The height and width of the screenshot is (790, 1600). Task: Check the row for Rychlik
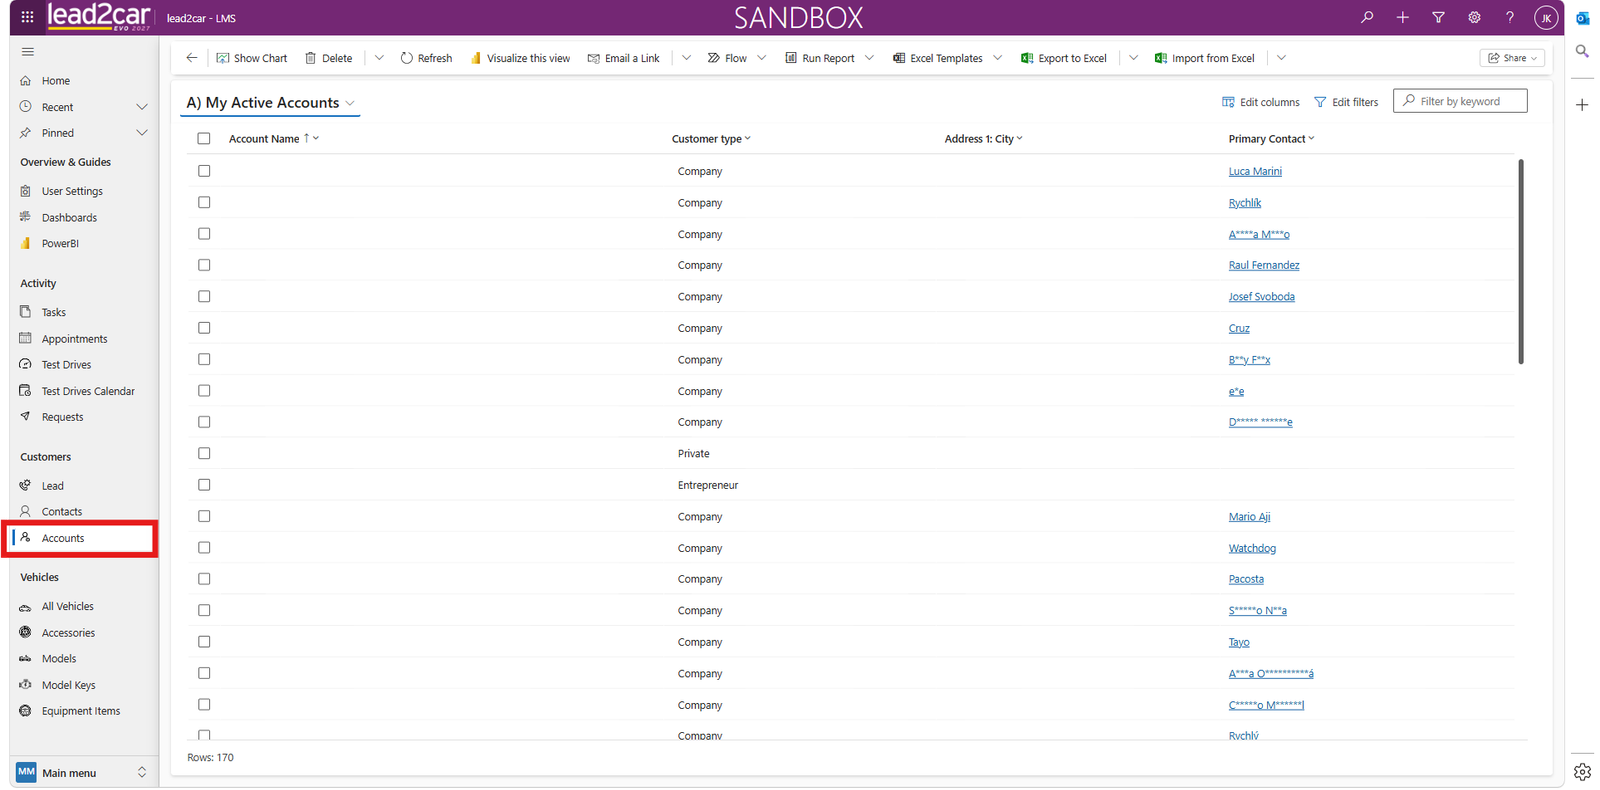click(x=204, y=202)
